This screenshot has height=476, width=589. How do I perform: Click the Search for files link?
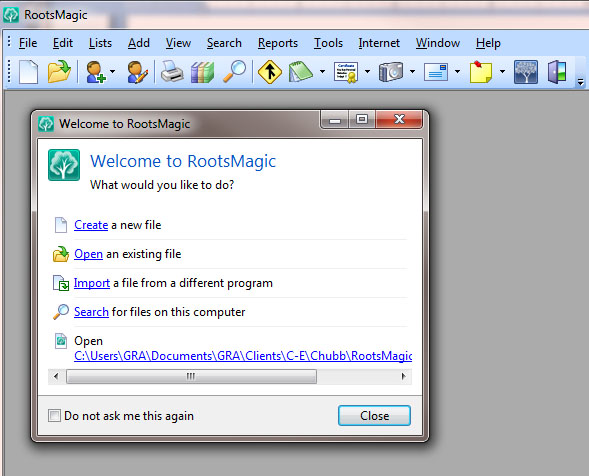click(x=91, y=312)
